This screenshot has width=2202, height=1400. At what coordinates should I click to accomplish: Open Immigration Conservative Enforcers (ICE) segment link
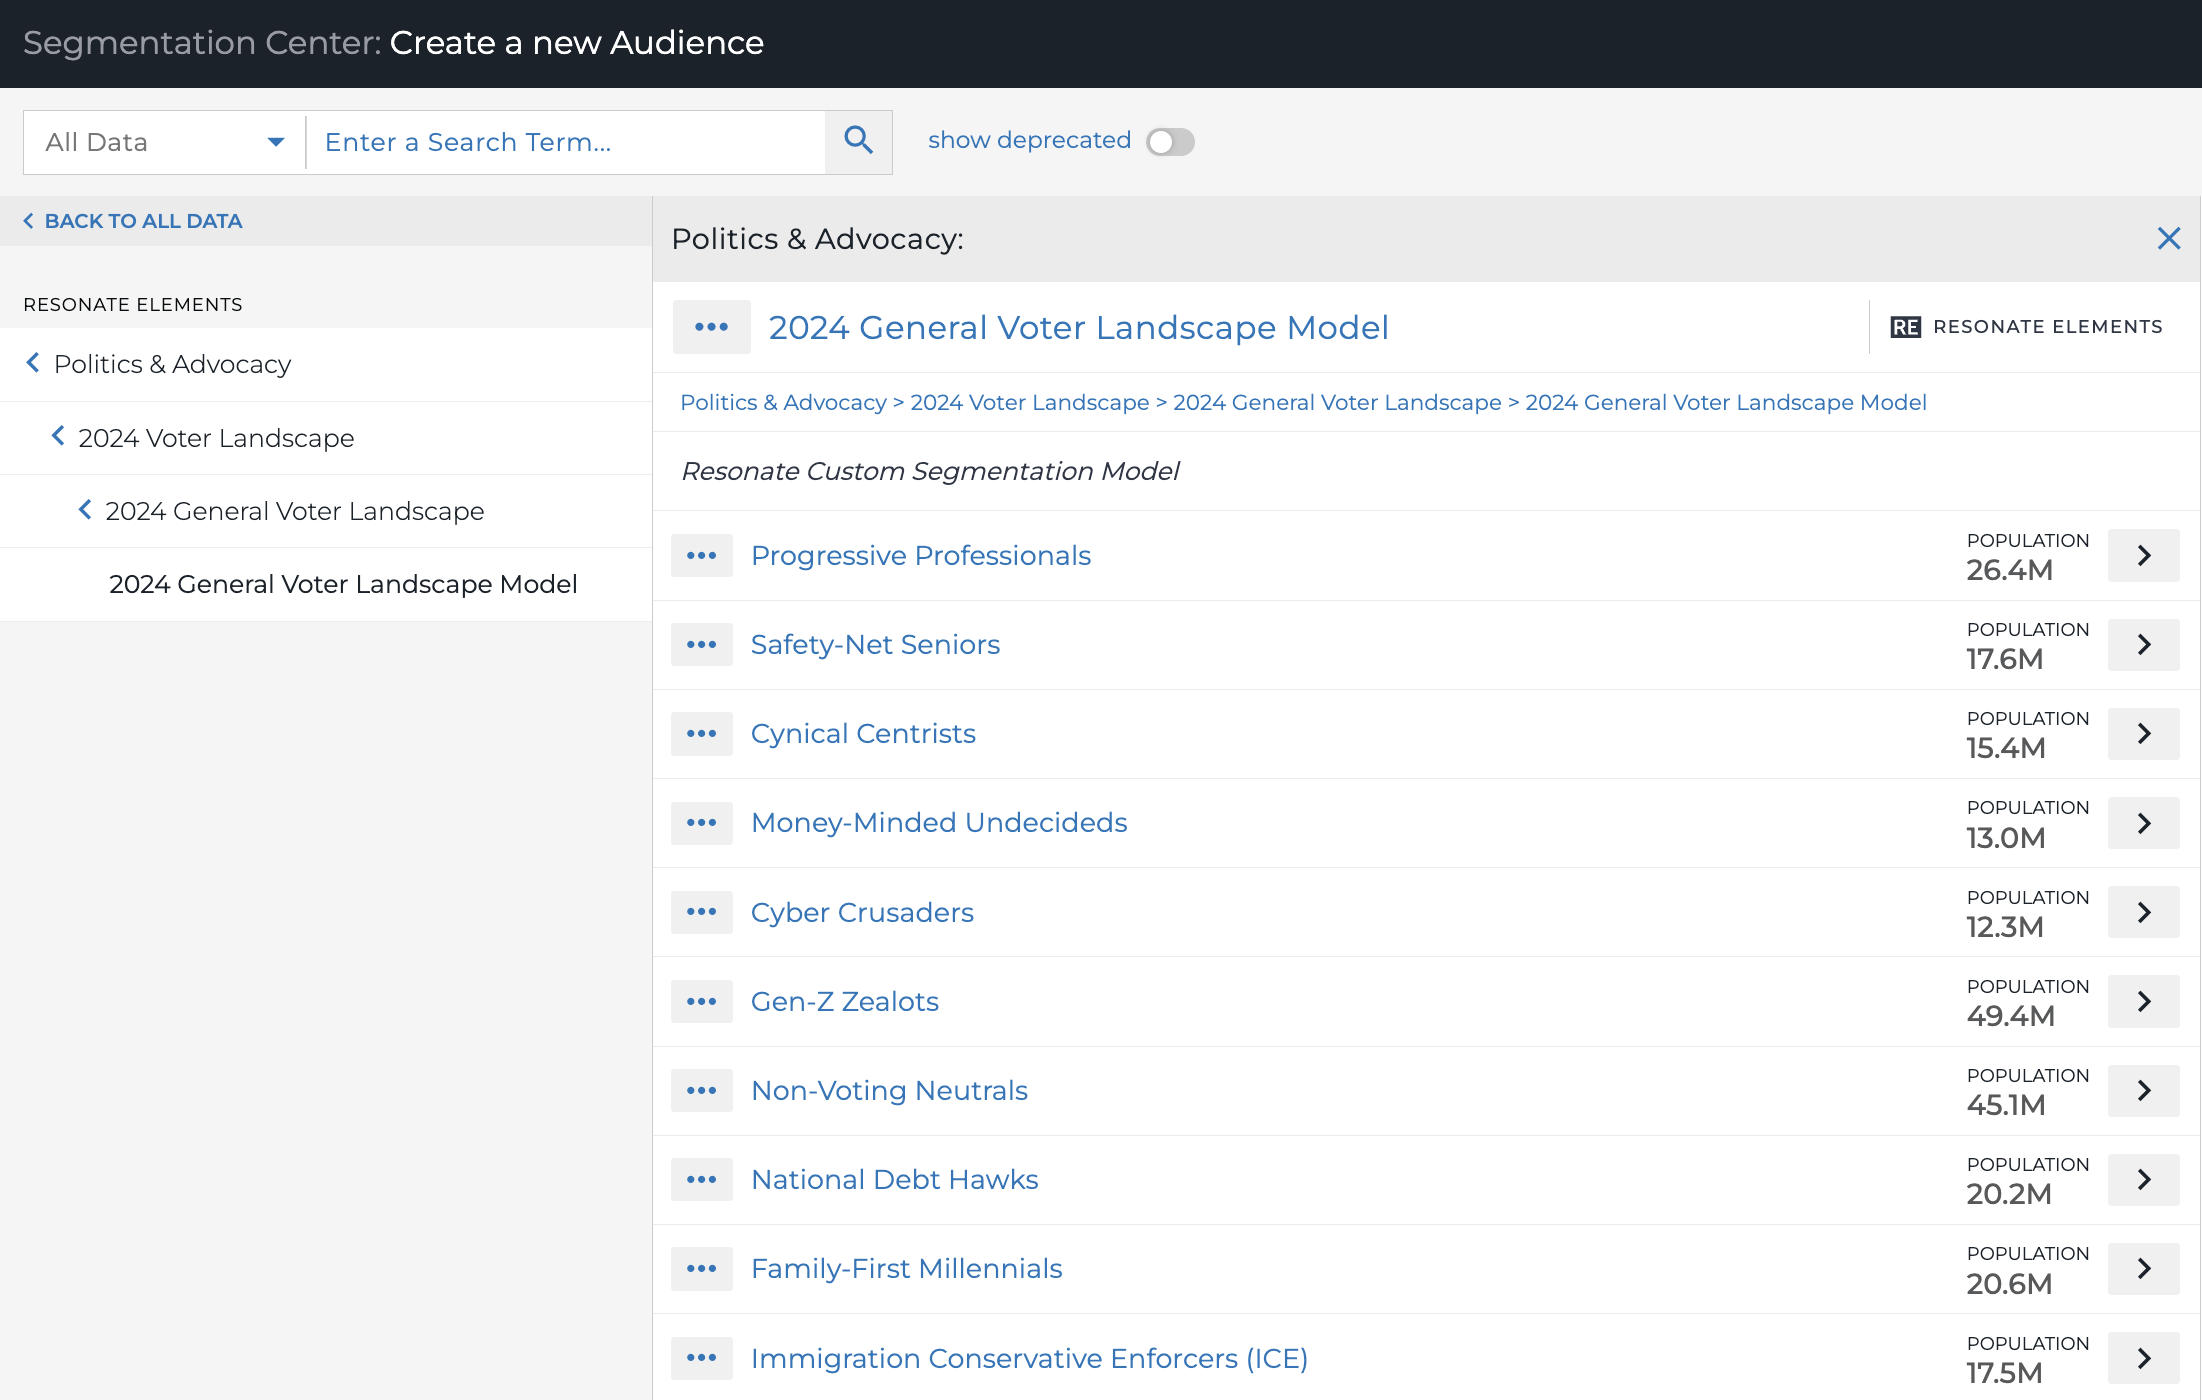tap(1030, 1358)
